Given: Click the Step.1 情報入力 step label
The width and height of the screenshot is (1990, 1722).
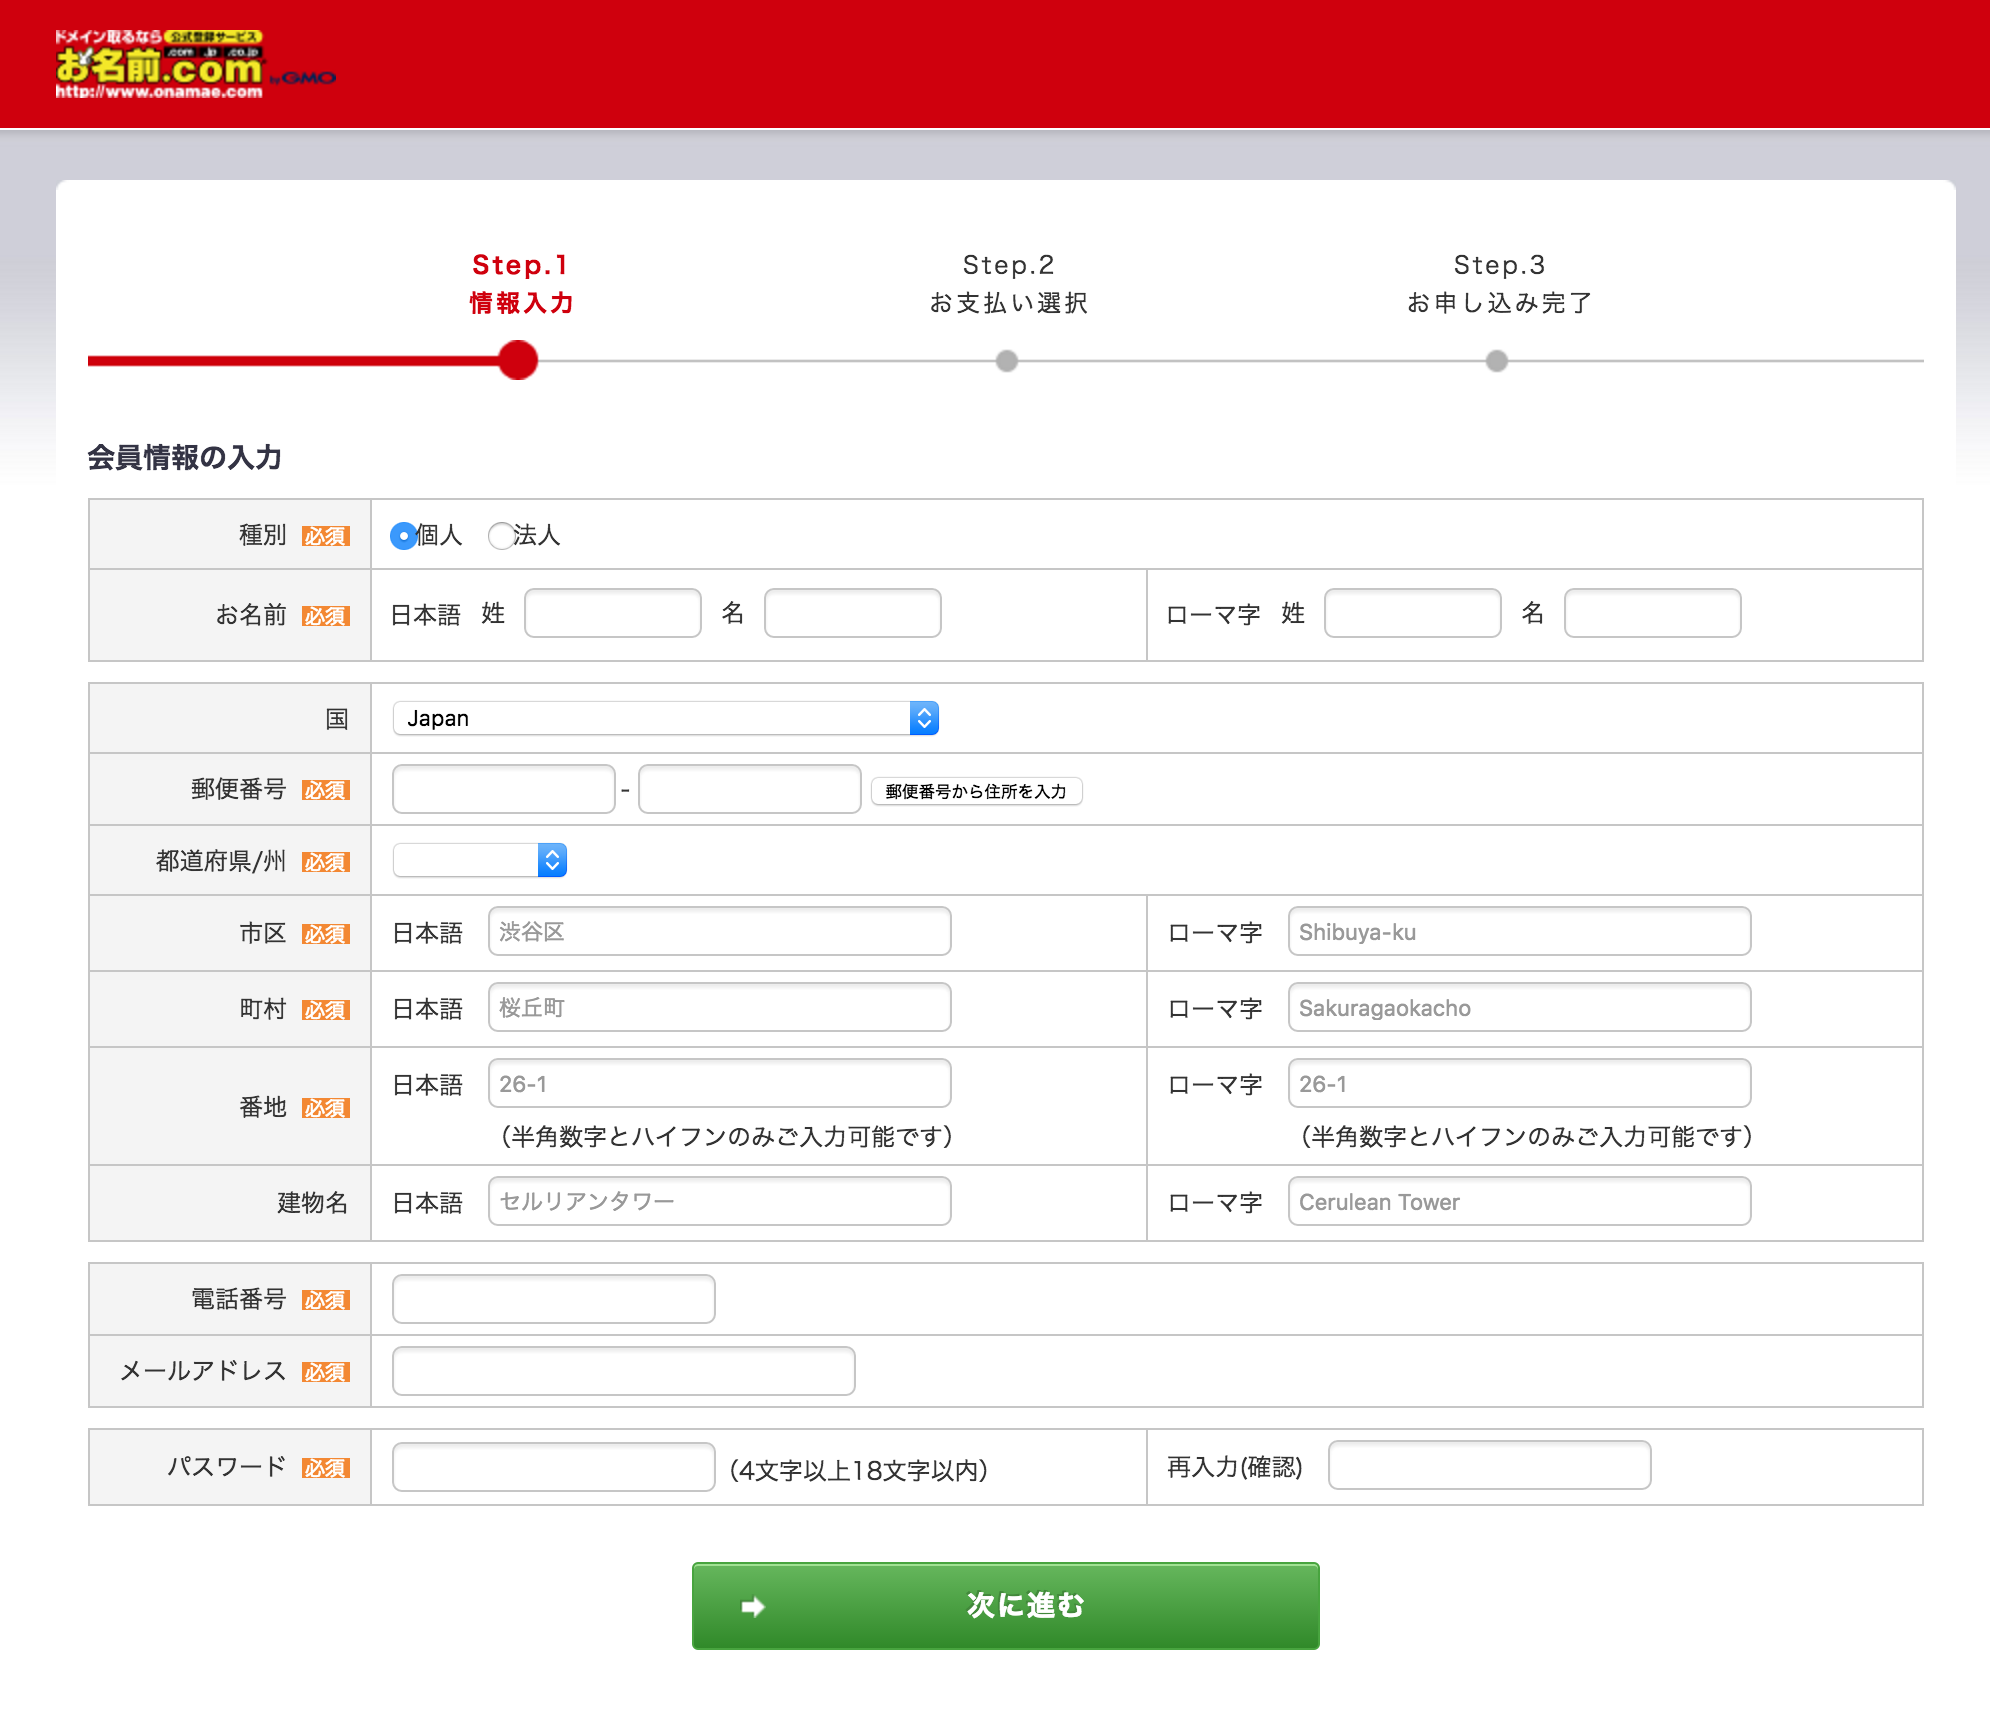Looking at the screenshot, I should point(521,284).
